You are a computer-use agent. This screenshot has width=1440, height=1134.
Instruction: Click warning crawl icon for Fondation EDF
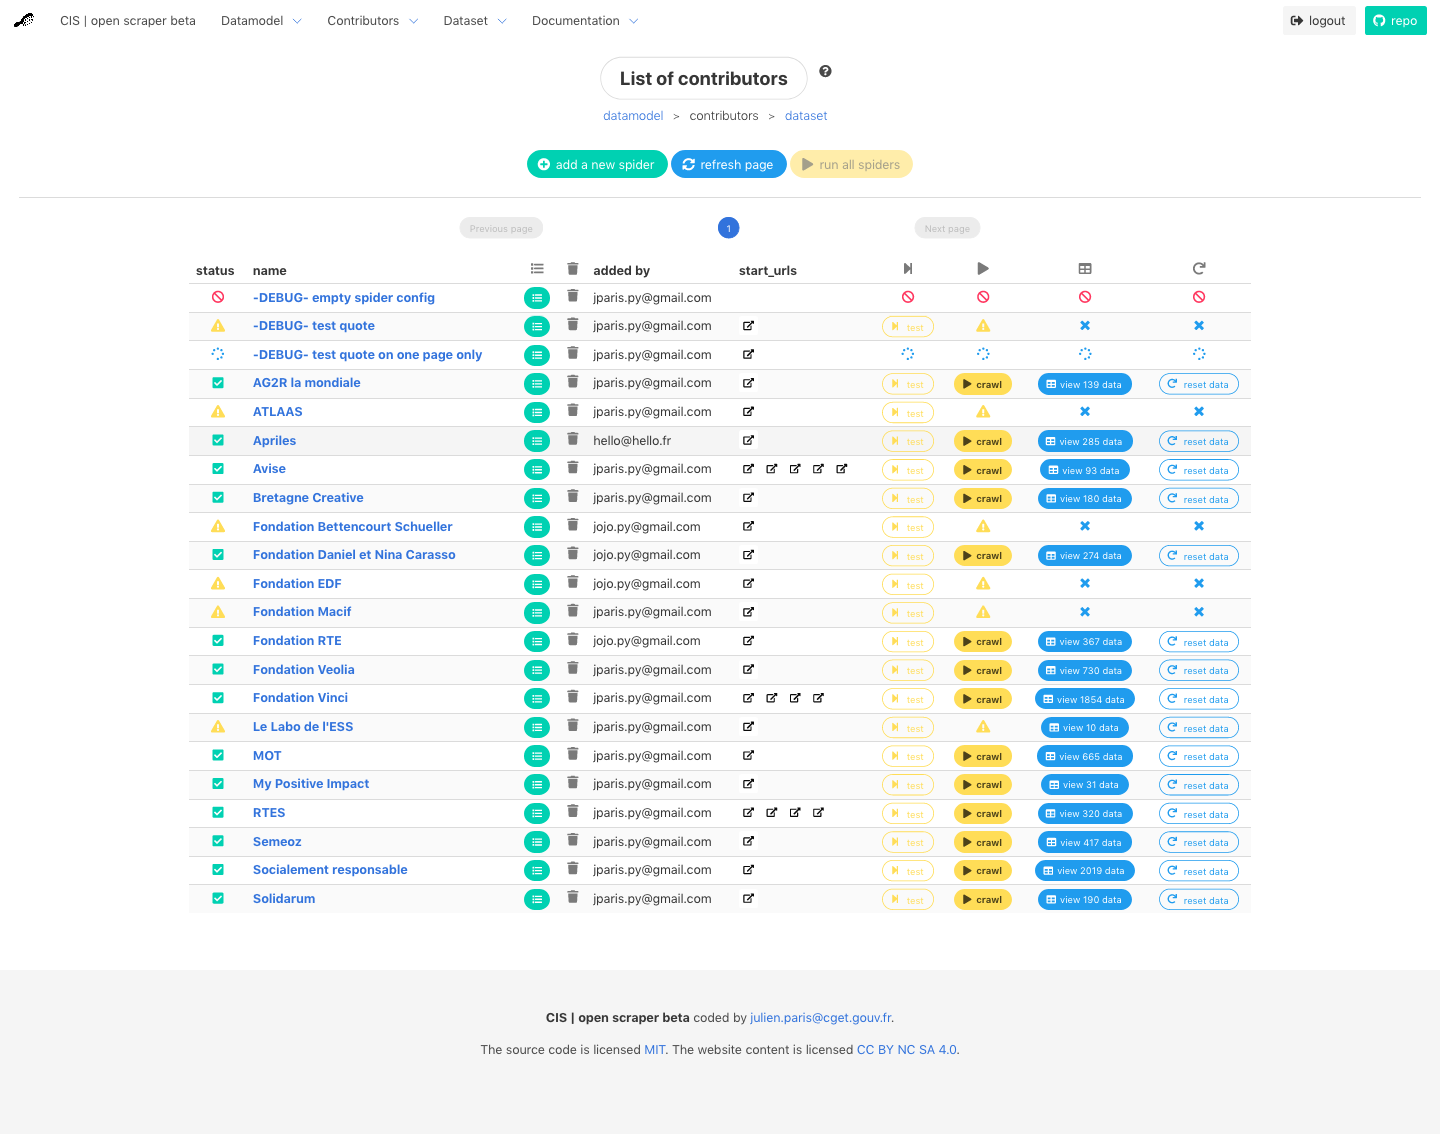tap(983, 584)
